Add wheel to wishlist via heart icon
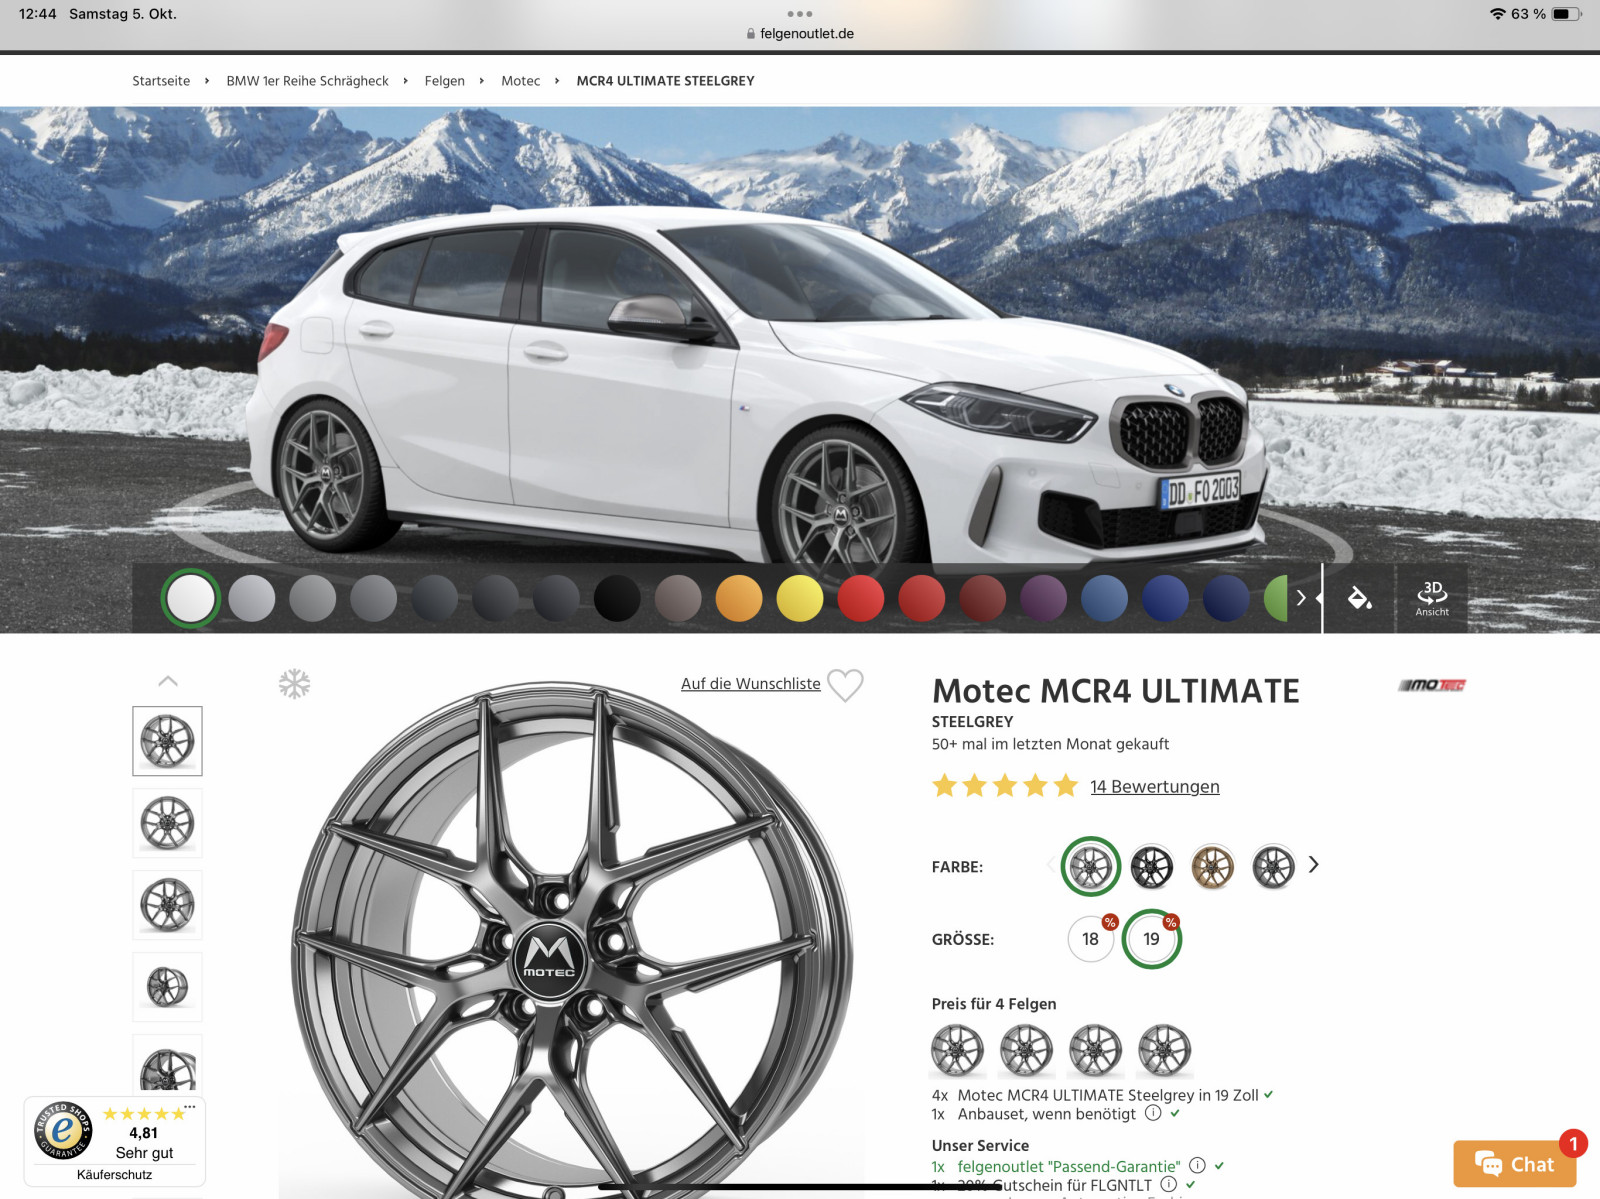Screen dimensions: 1600x1199 click(845, 685)
